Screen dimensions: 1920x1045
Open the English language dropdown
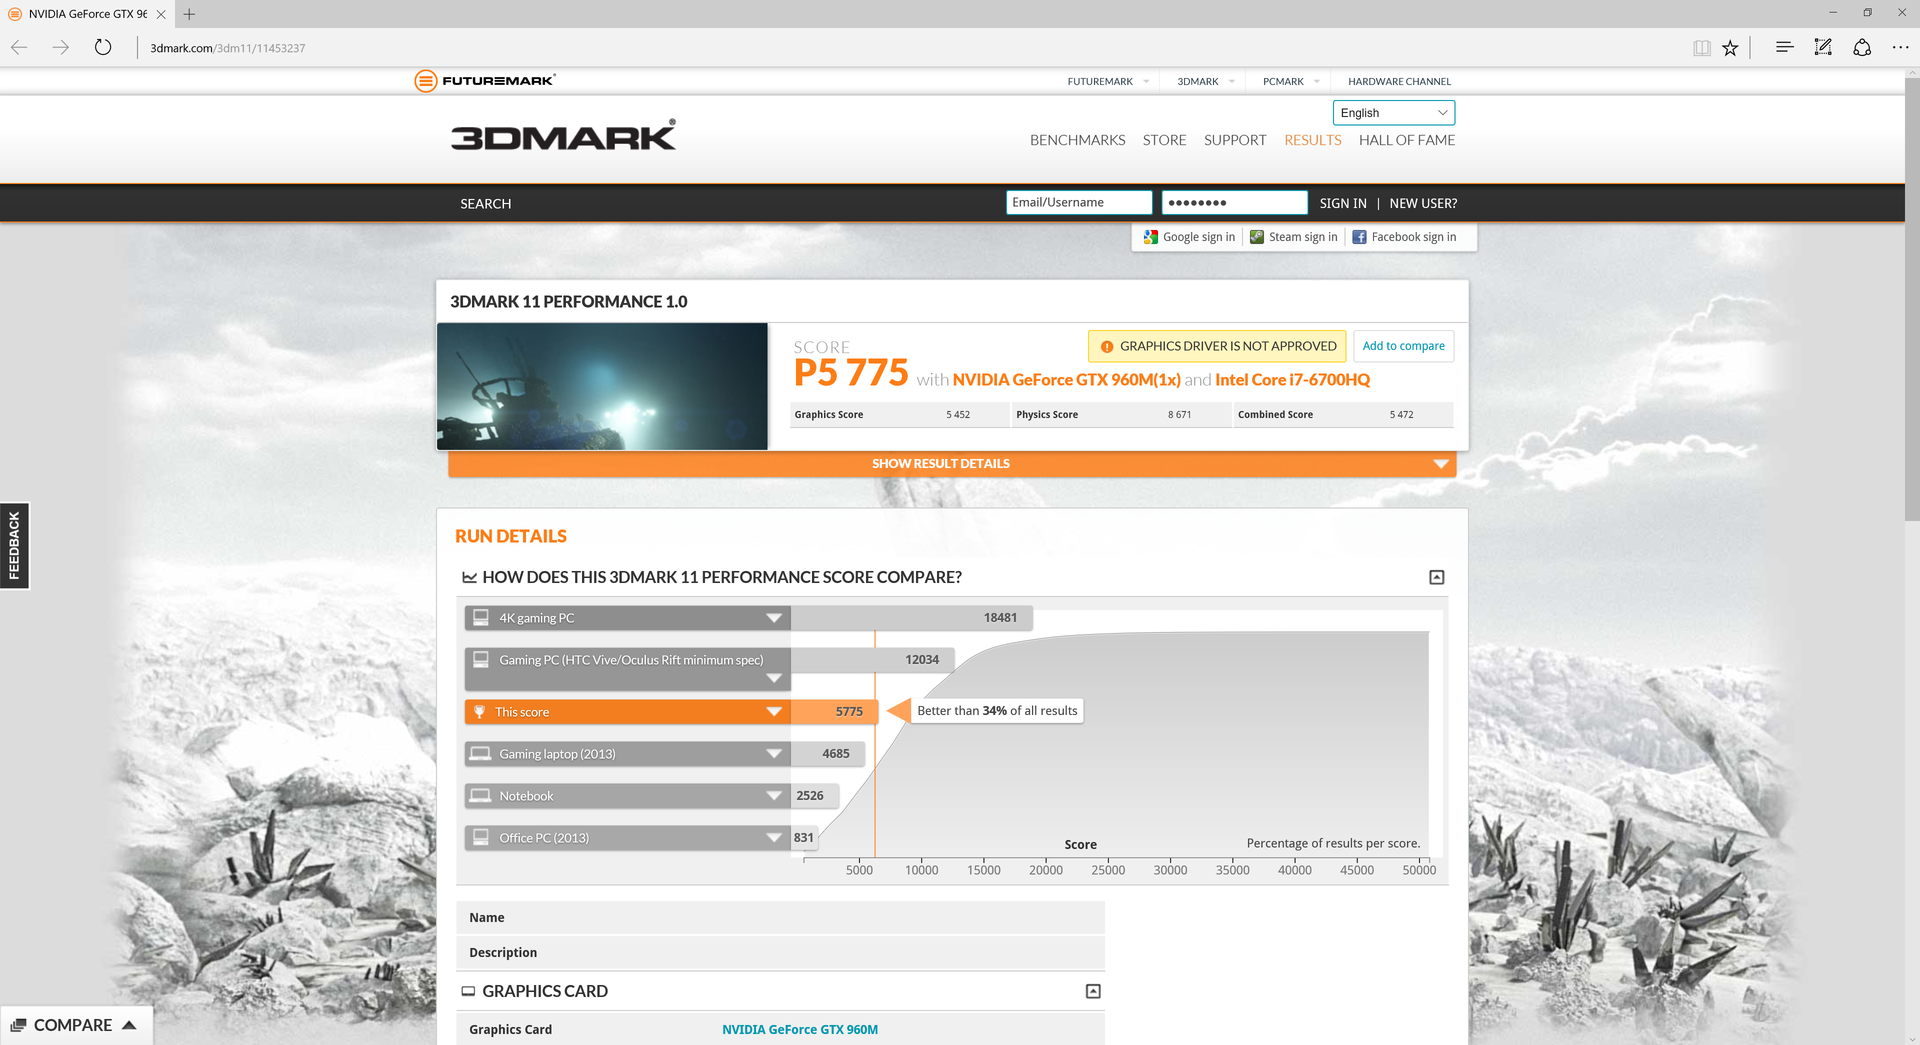(1393, 113)
